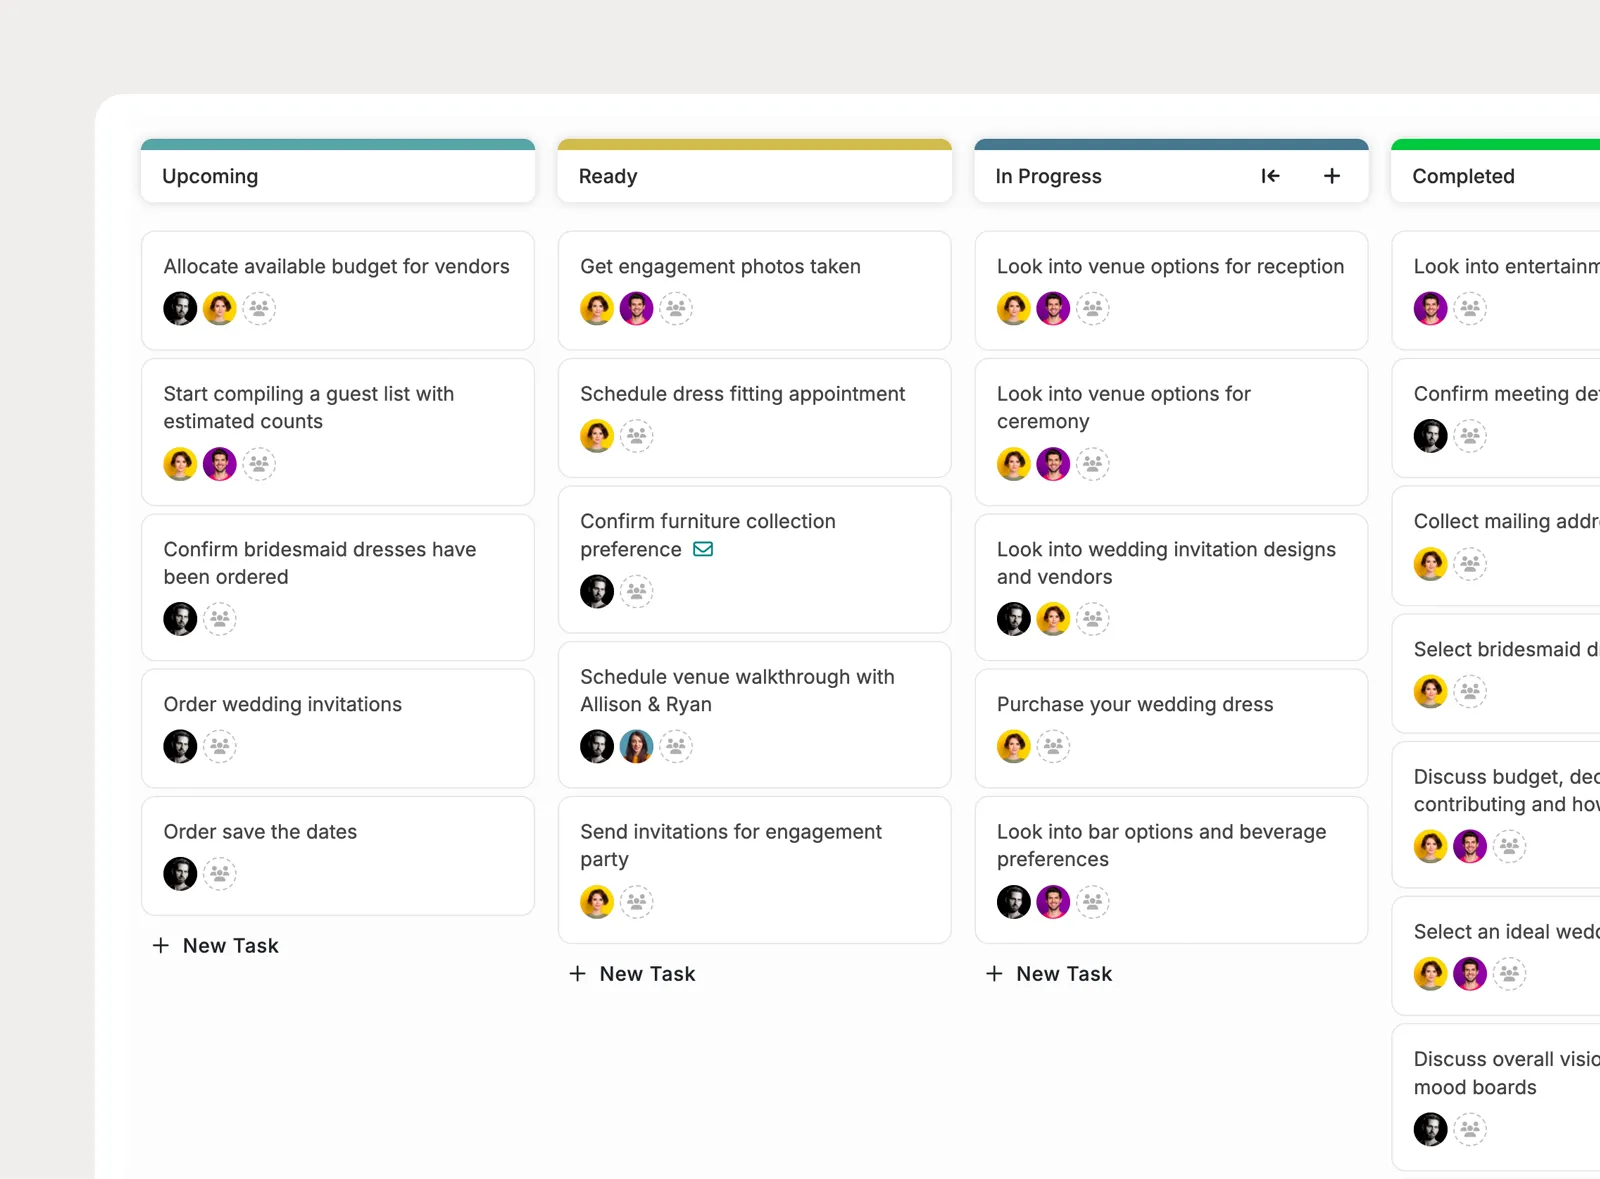Add assignee on venue options for ceremony card

1093,464
